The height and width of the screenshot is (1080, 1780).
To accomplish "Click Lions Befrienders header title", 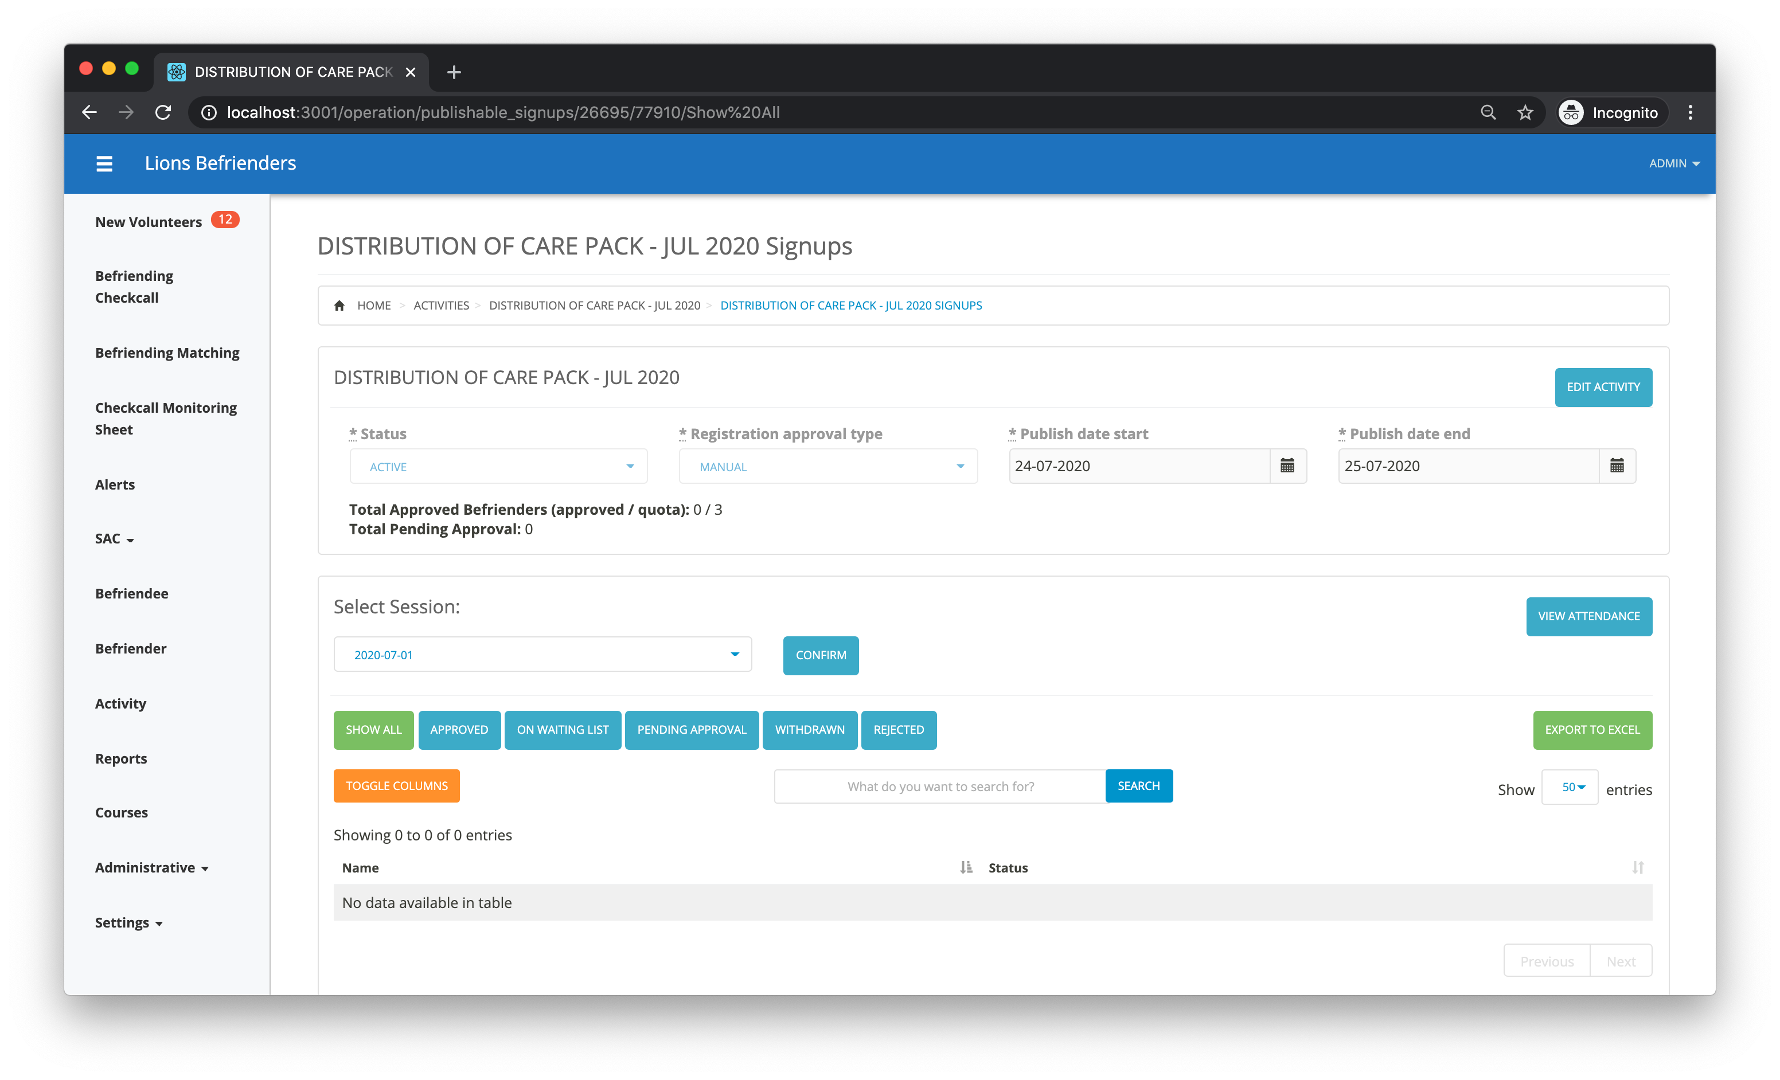I will [x=220, y=164].
